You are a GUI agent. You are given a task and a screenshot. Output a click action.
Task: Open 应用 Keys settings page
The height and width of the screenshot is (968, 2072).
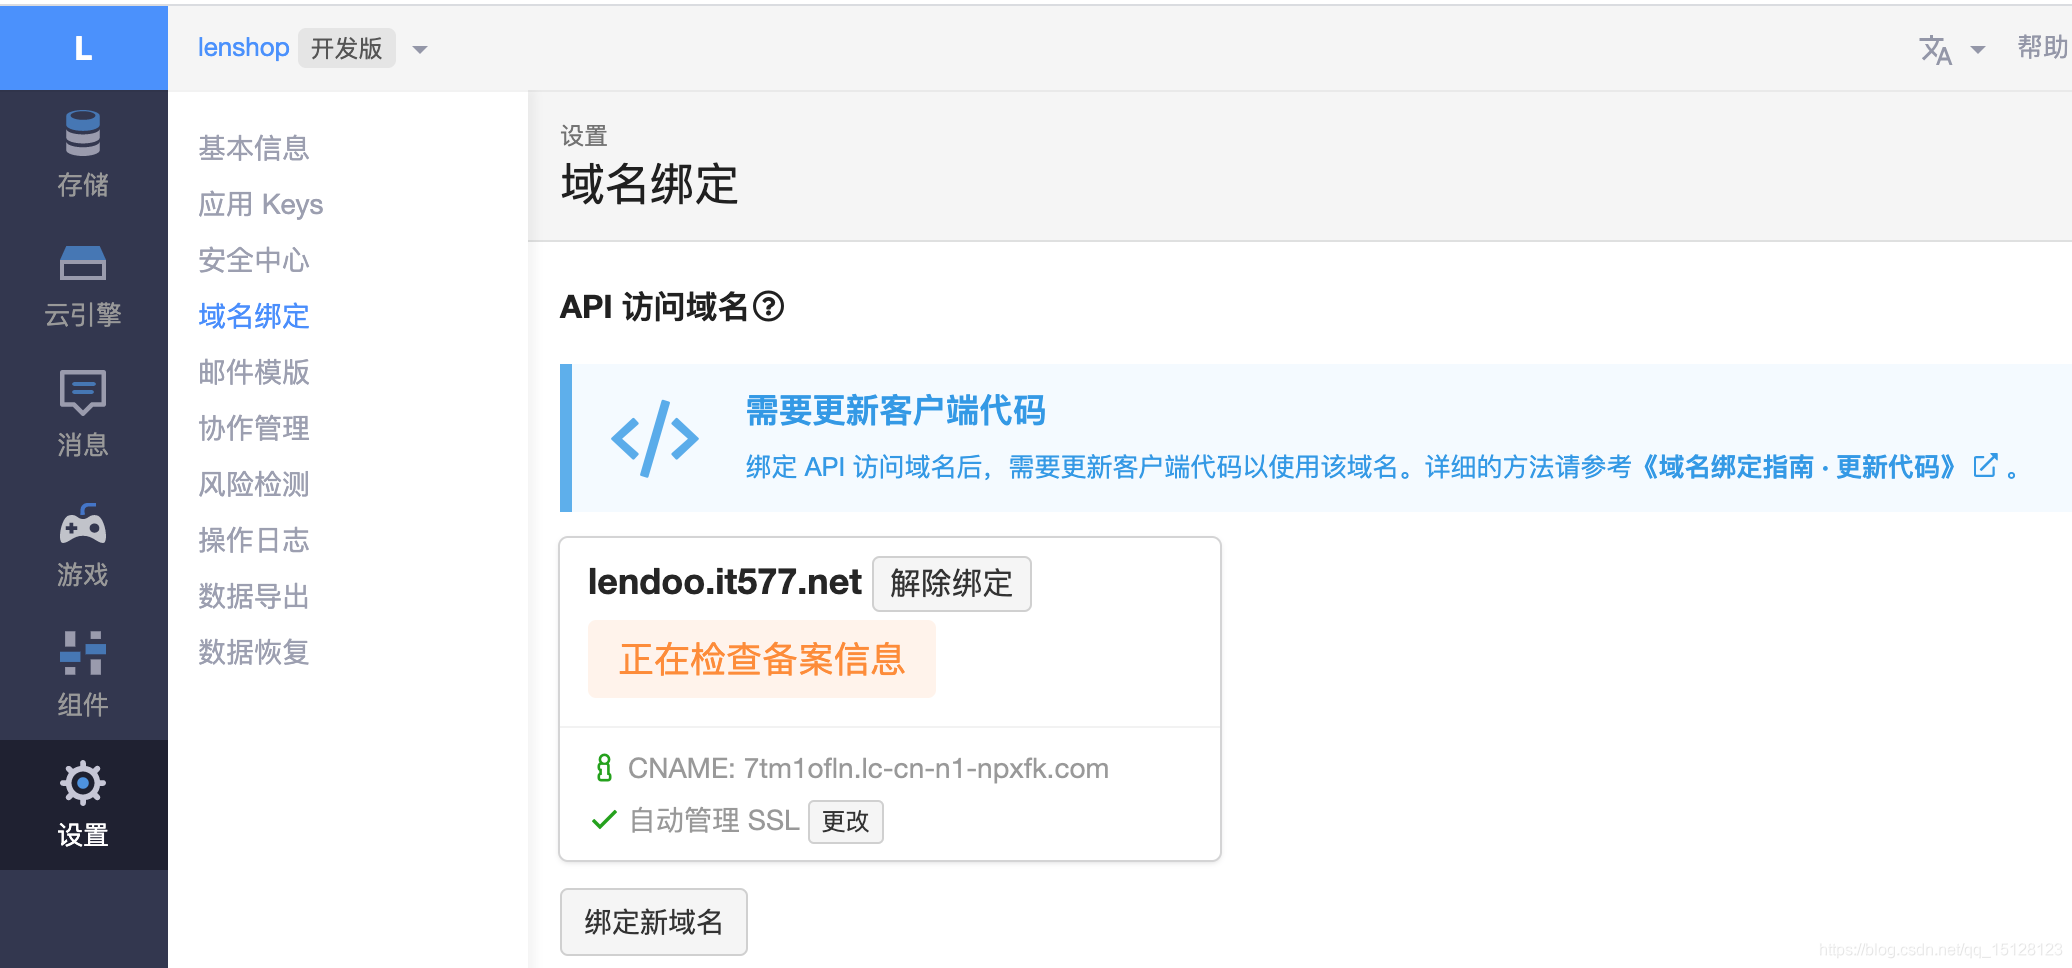coord(261,204)
